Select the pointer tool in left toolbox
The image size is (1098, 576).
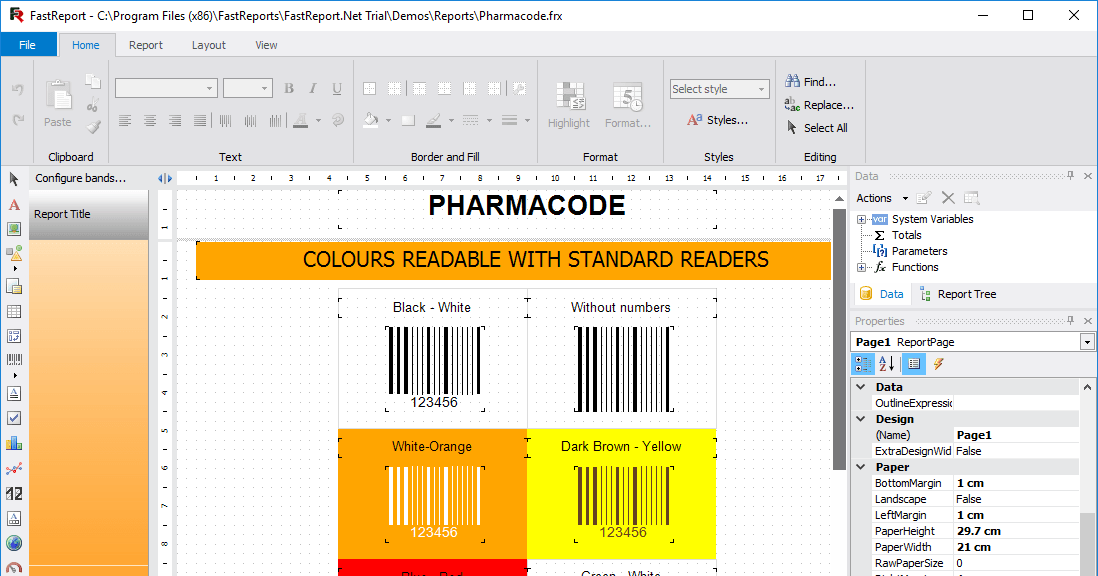click(14, 179)
